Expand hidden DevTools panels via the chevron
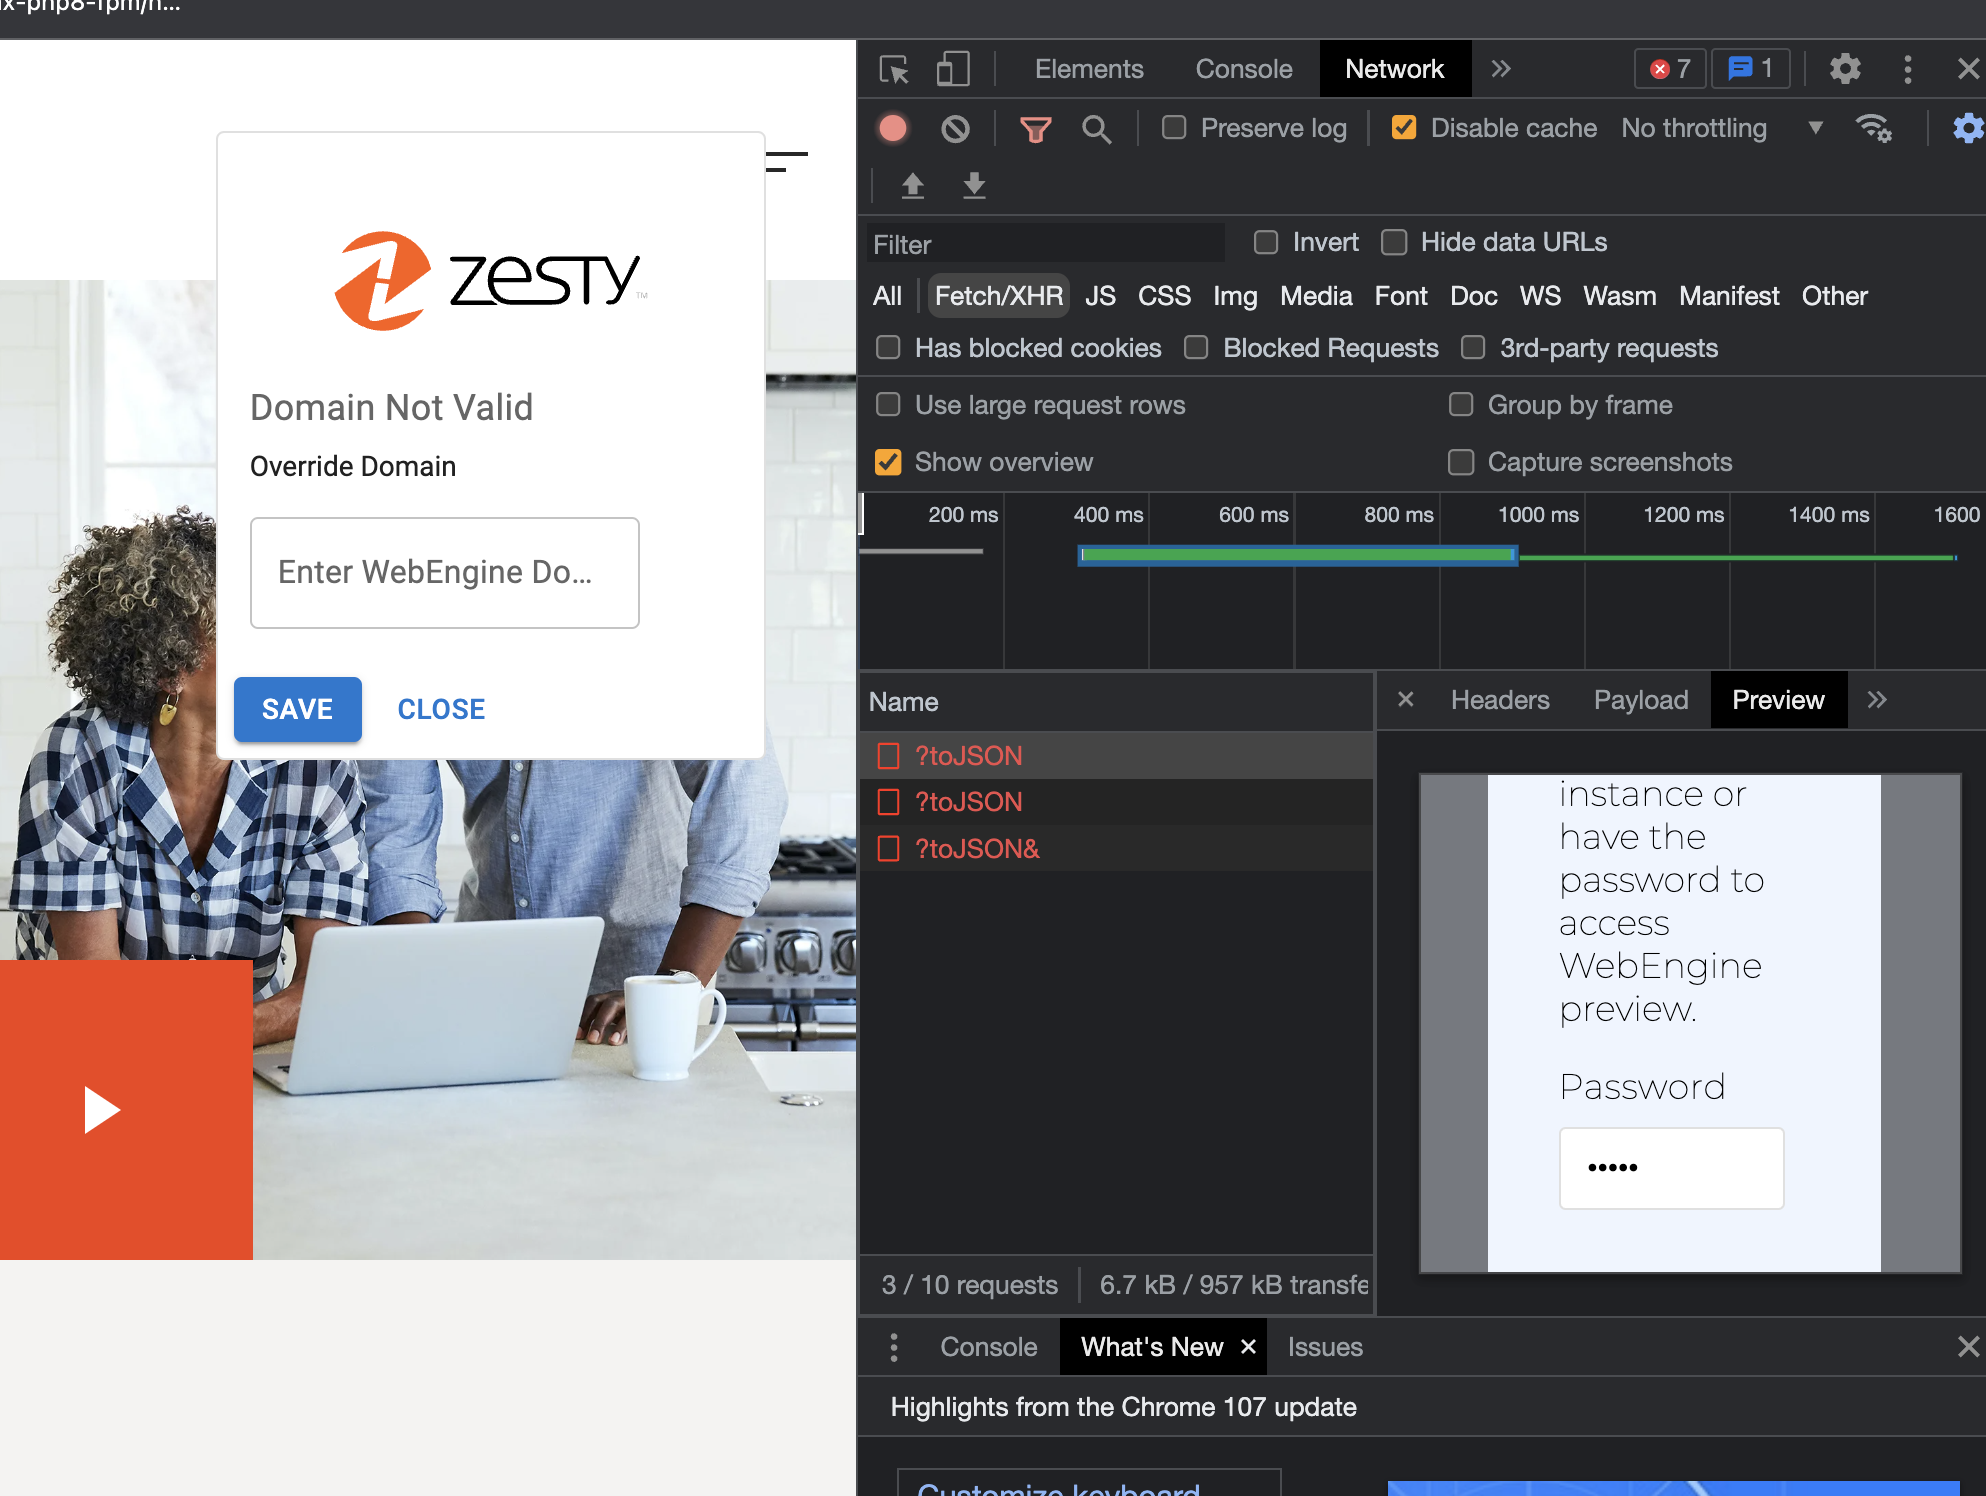The height and width of the screenshot is (1496, 1986). (1500, 68)
